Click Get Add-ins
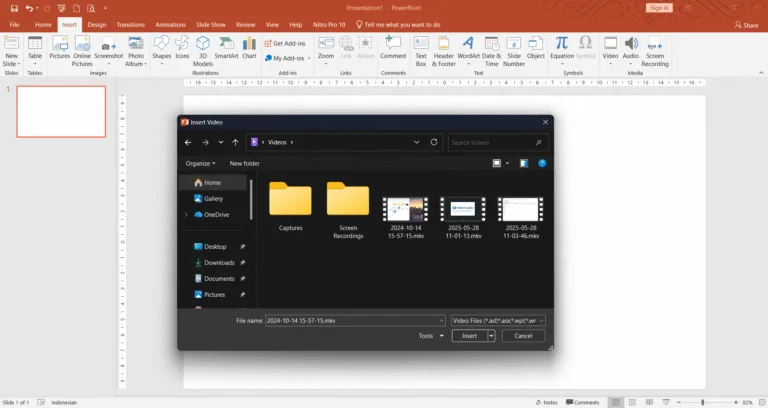The image size is (768, 408). coord(285,44)
